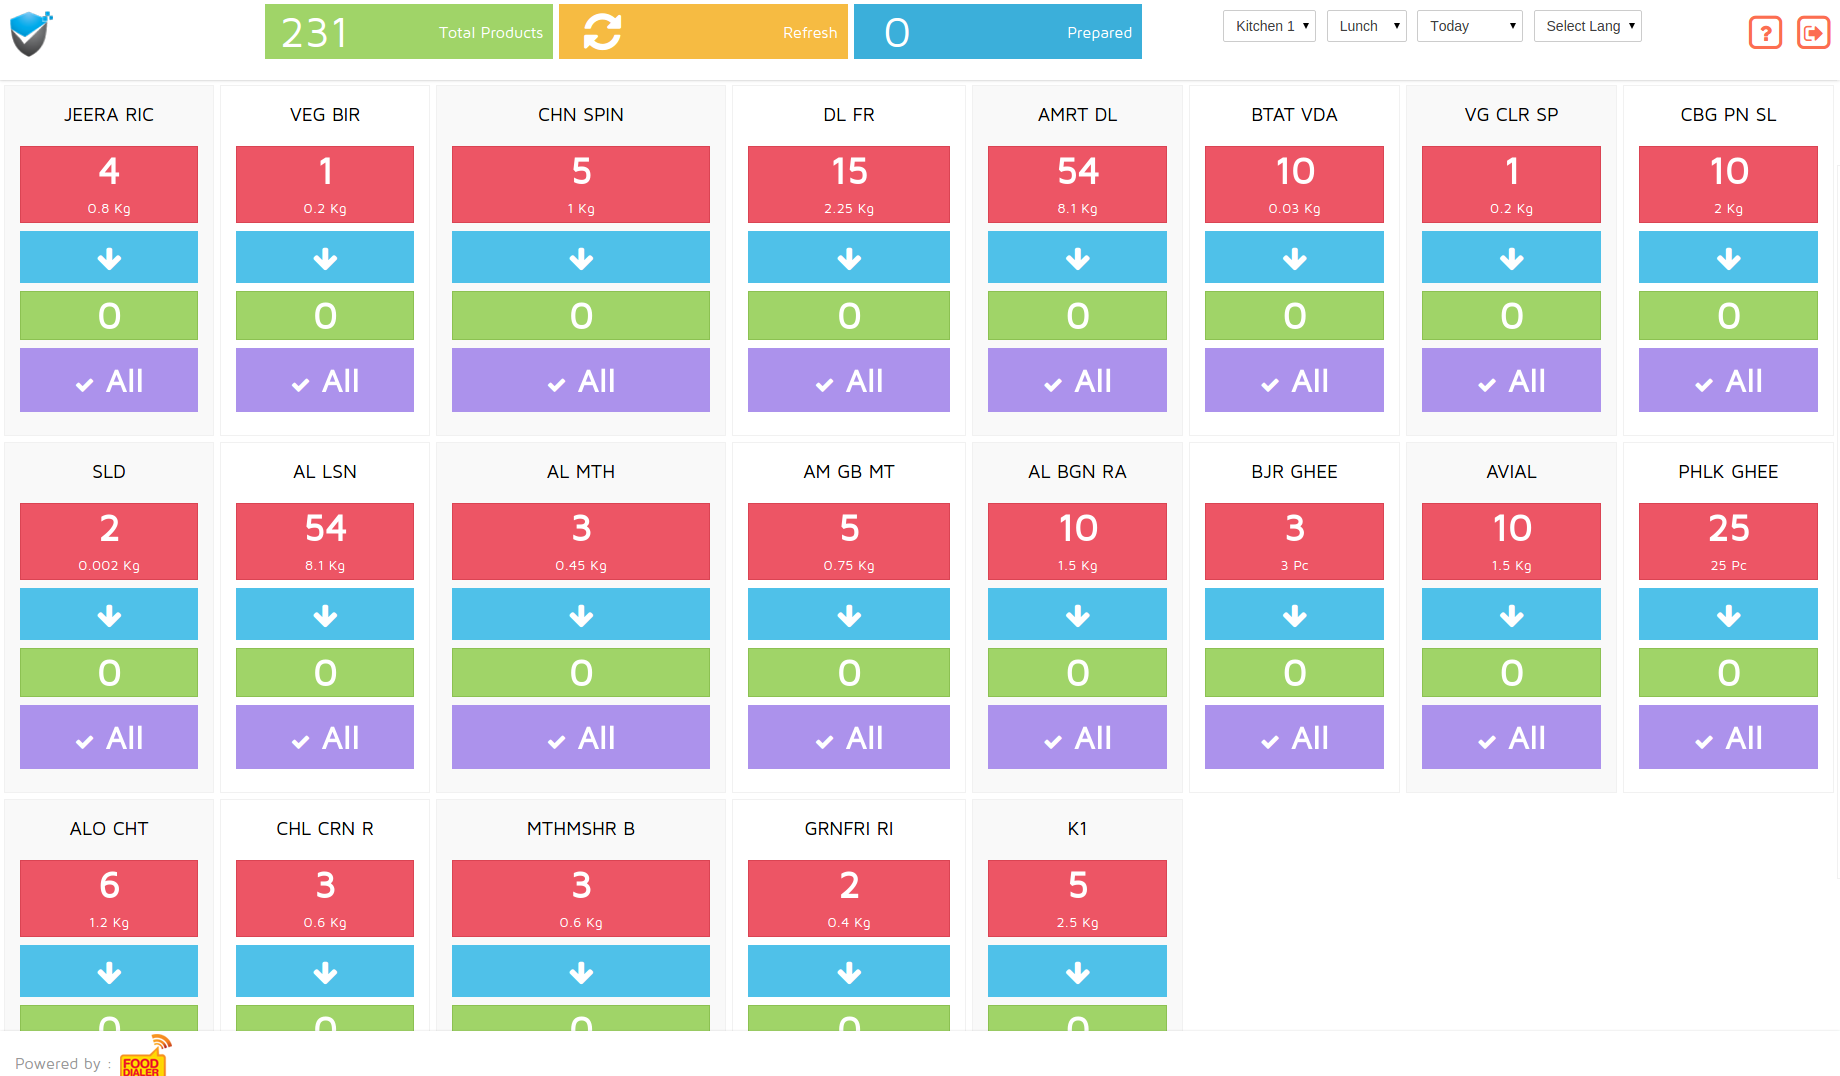Screen dimensions: 1840x1076
Task: Click down arrow for SLD
Action: [109, 615]
